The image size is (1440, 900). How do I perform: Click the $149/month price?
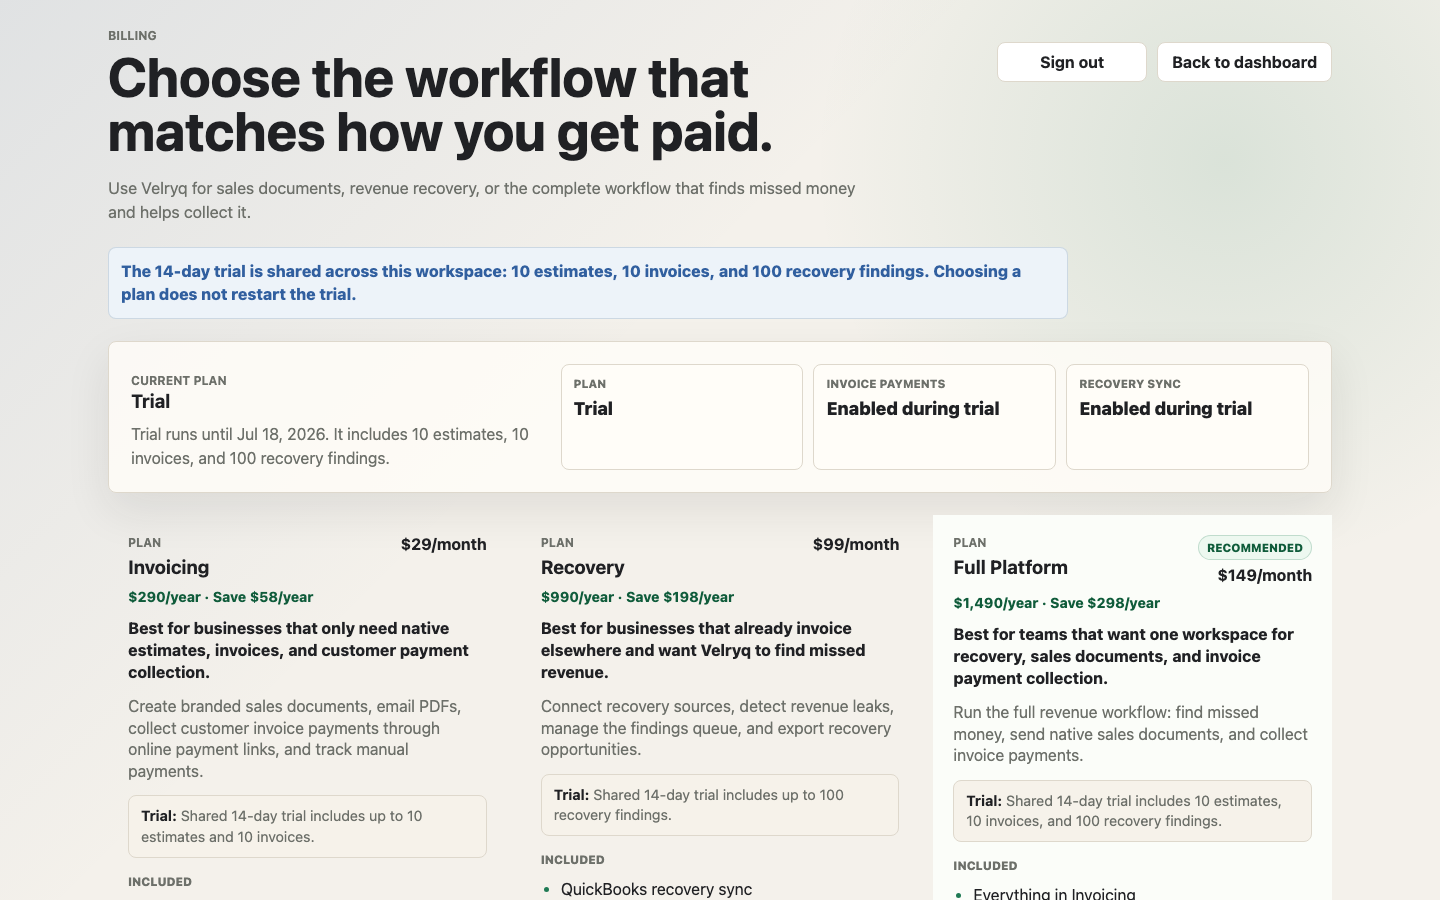pyautogui.click(x=1264, y=575)
